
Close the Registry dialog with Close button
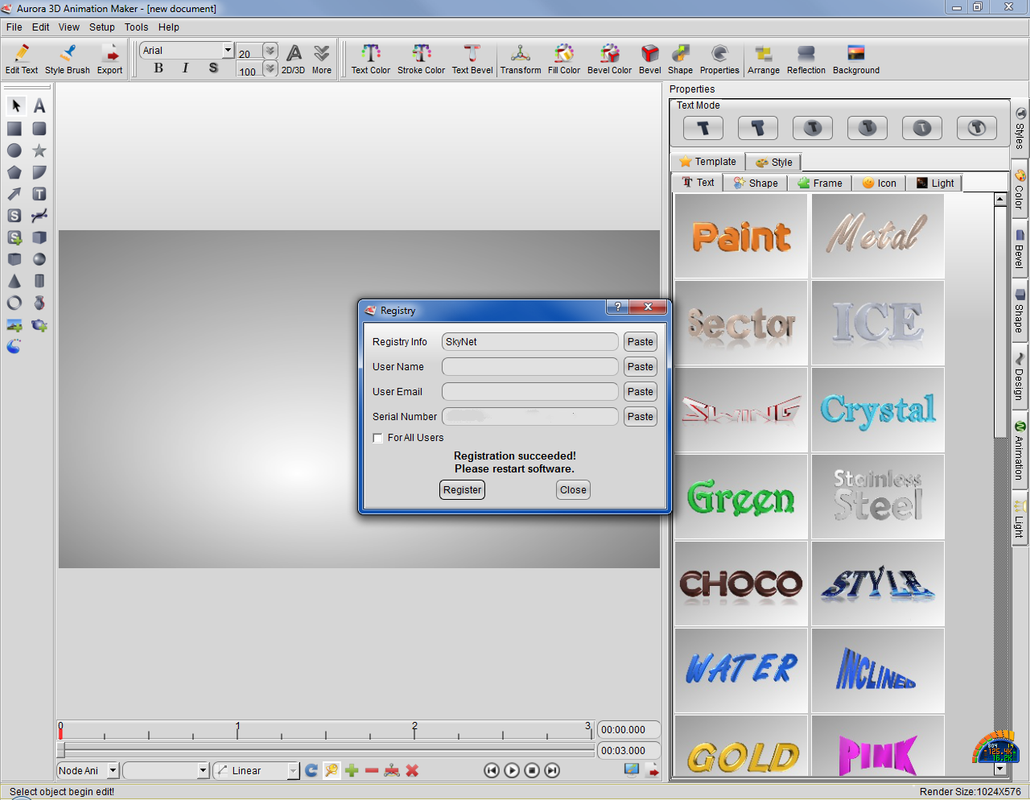pos(573,490)
